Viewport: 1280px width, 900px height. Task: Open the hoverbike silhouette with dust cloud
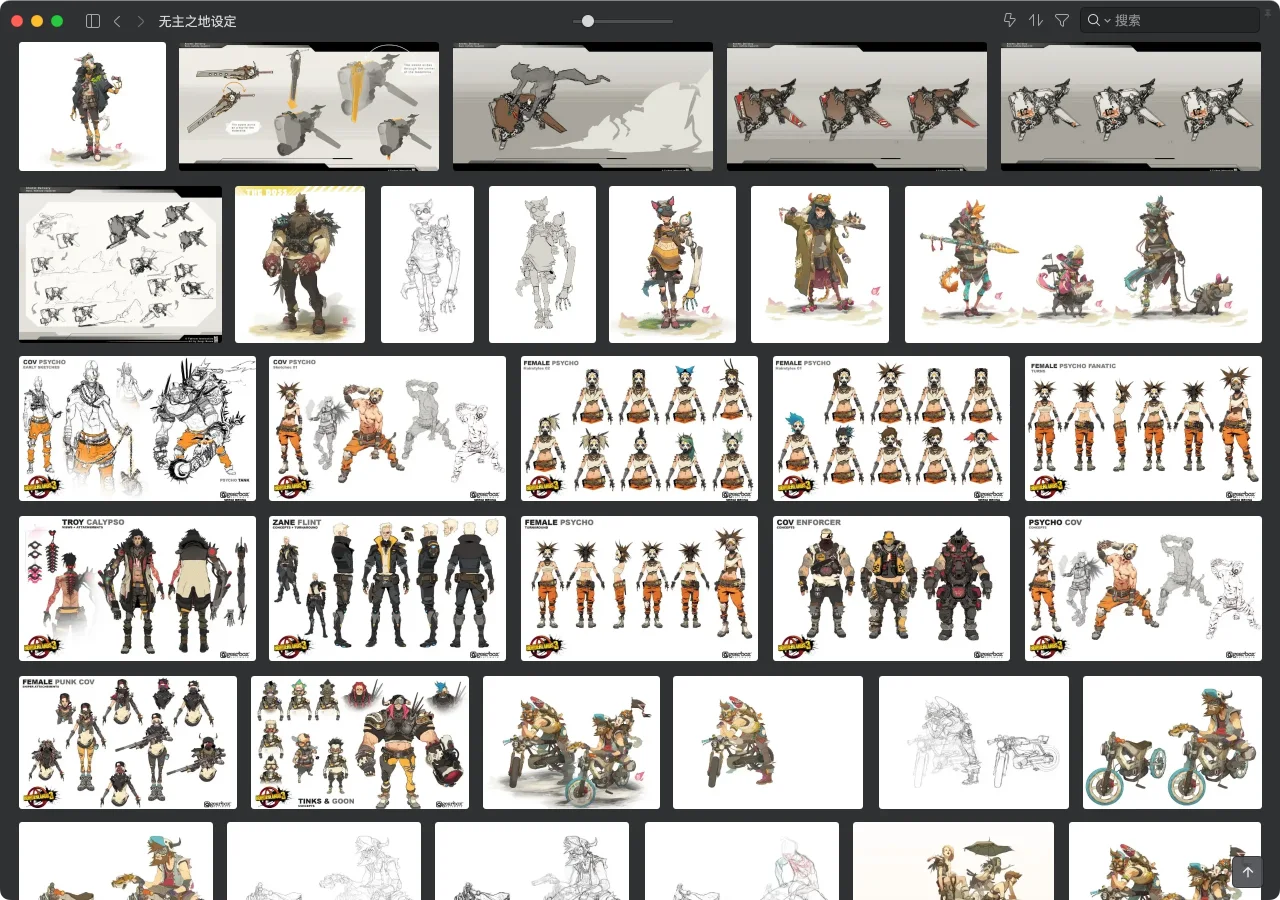583,106
